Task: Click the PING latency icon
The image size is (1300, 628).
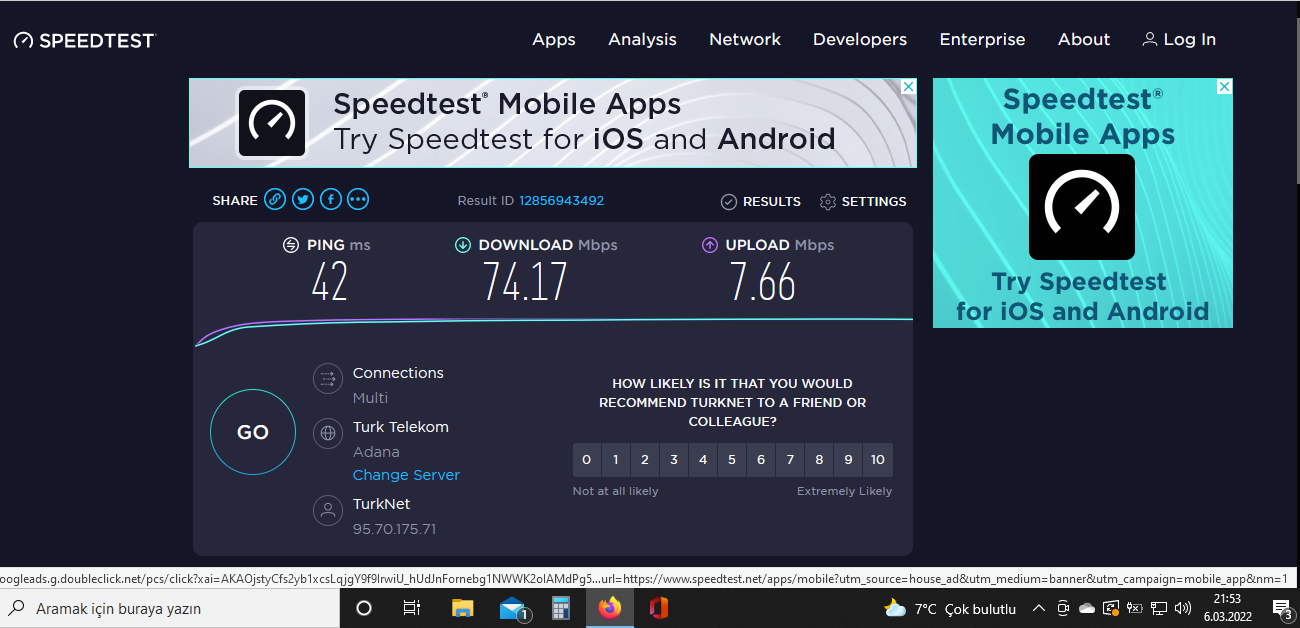Action: tap(291, 245)
